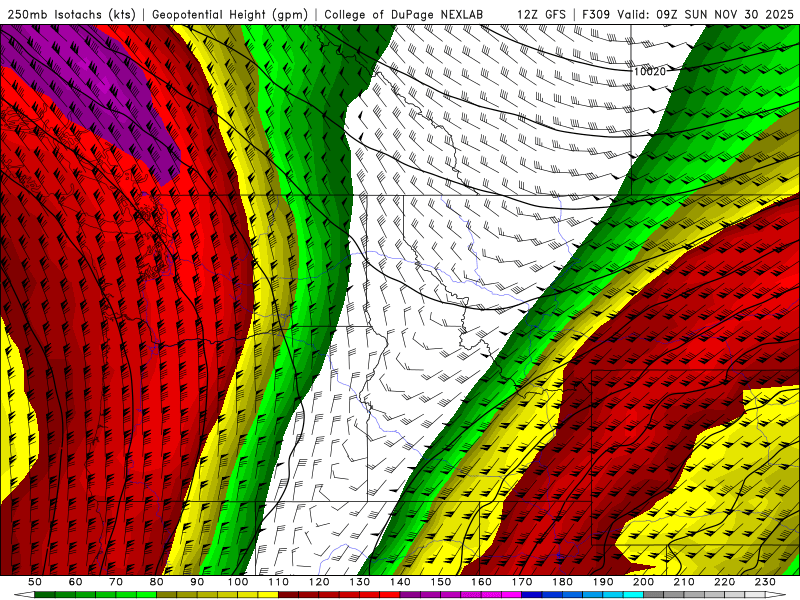
Task: Click the 10020 height contour label
Action: coord(649,71)
